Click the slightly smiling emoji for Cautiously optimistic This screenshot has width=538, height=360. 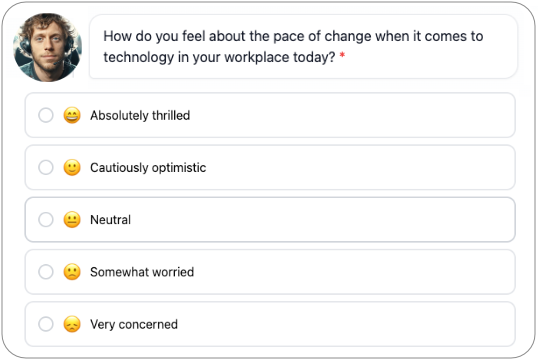tap(72, 167)
